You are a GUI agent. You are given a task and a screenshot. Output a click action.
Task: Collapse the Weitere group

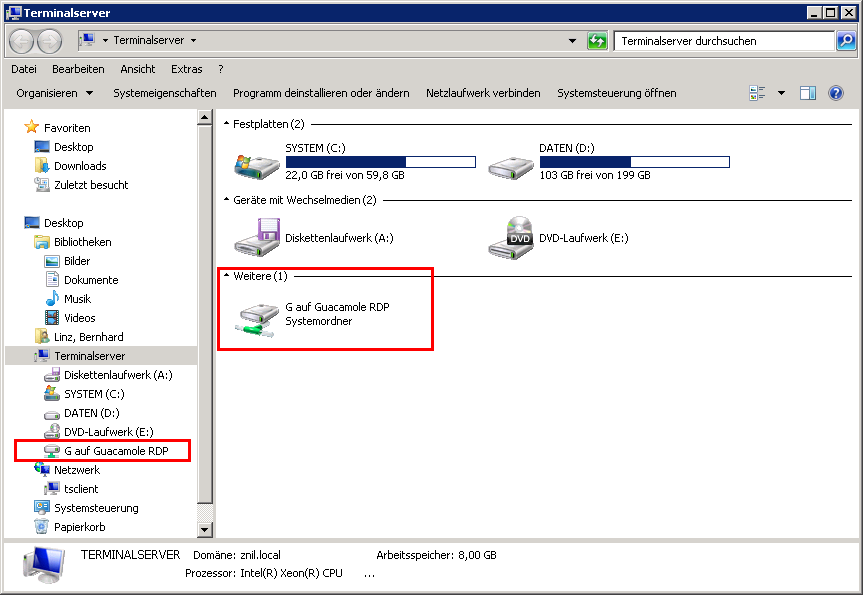226,276
